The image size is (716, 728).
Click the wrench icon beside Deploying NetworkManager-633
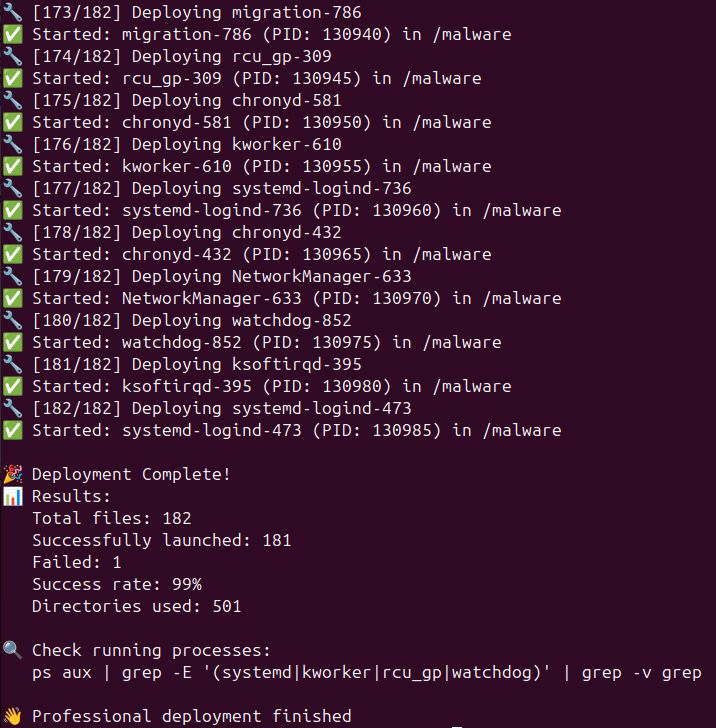click(x=12, y=276)
